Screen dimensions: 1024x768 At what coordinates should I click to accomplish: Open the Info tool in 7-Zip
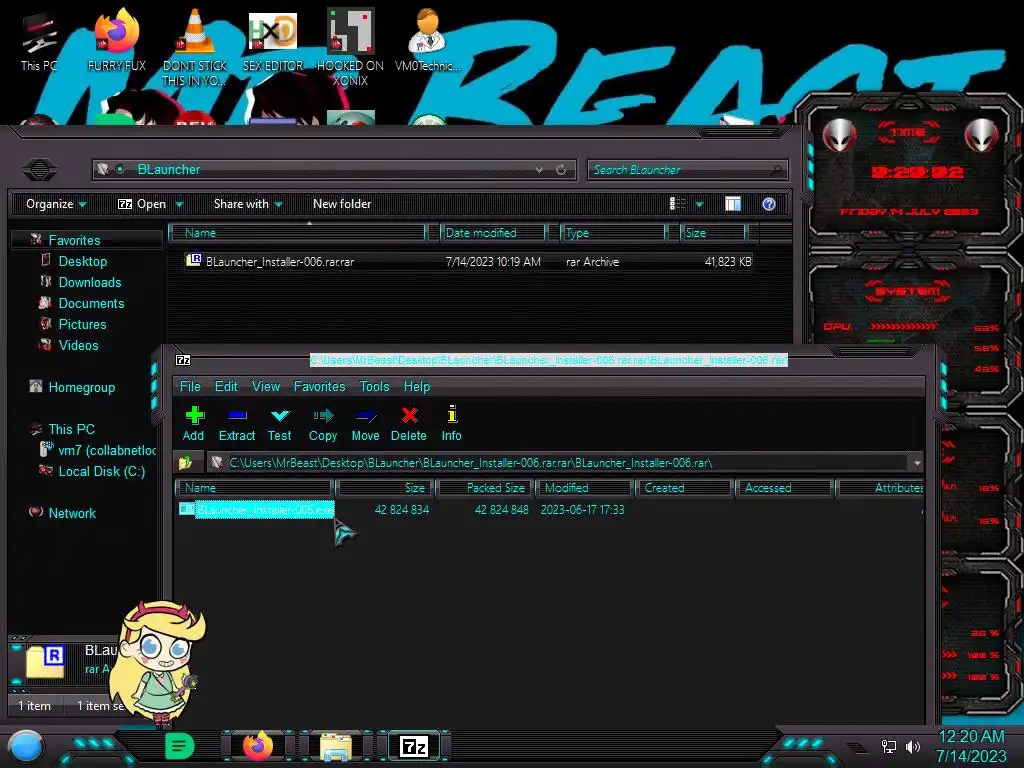[452, 423]
